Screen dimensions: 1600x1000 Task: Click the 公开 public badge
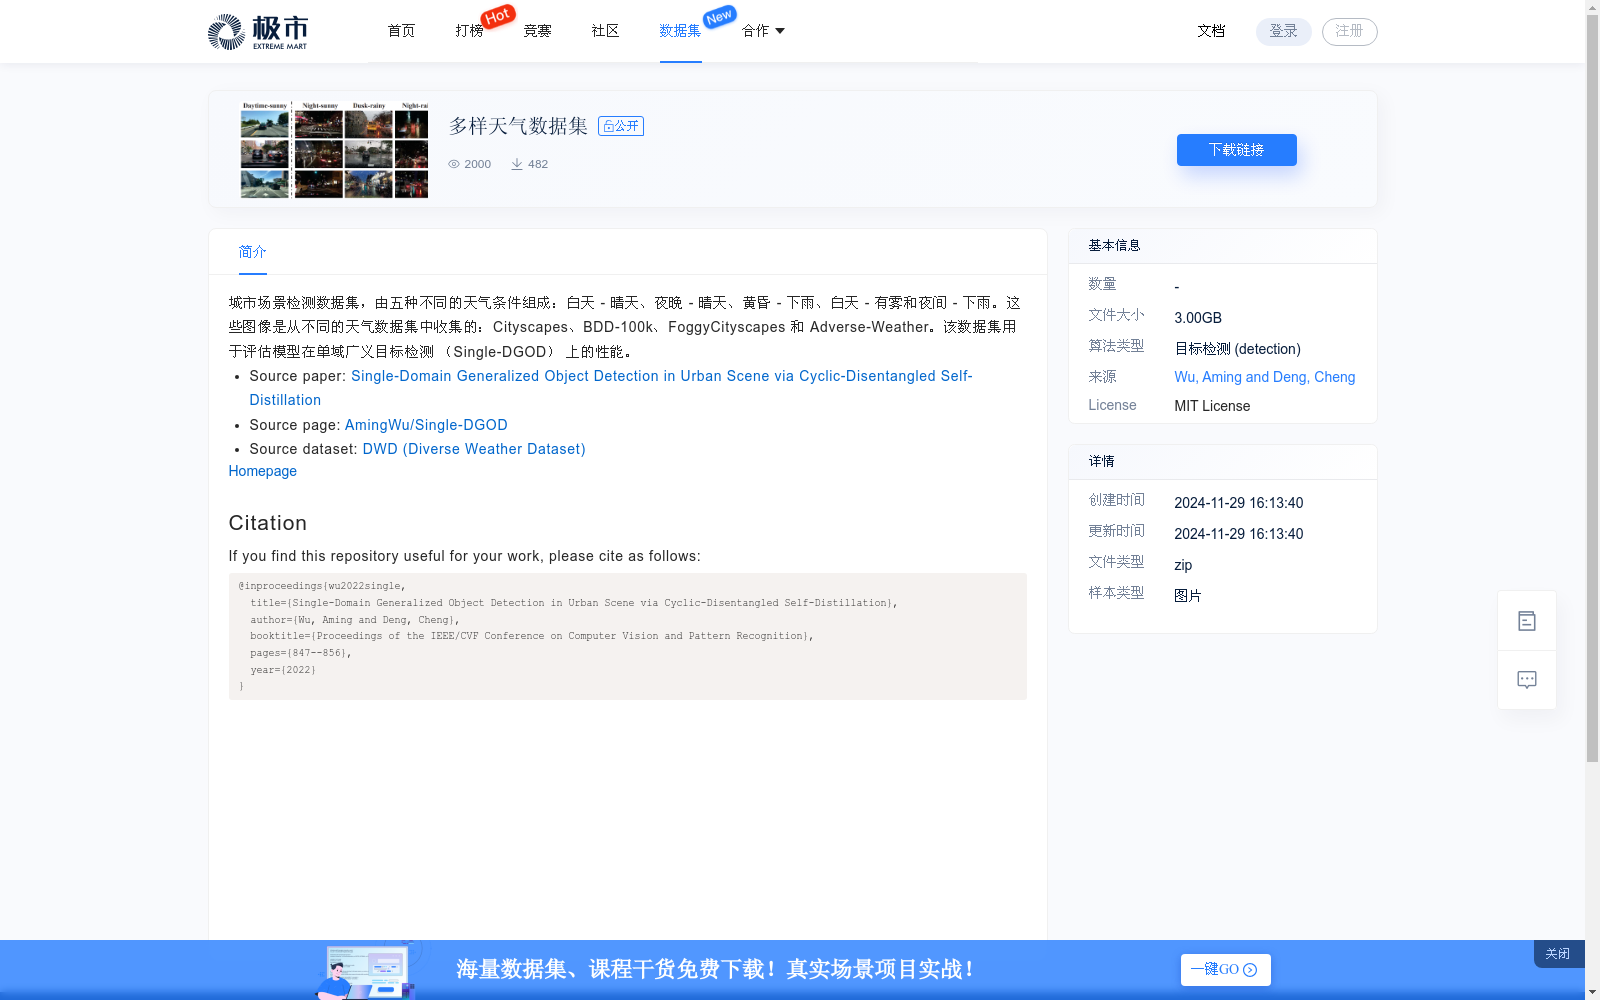(621, 126)
